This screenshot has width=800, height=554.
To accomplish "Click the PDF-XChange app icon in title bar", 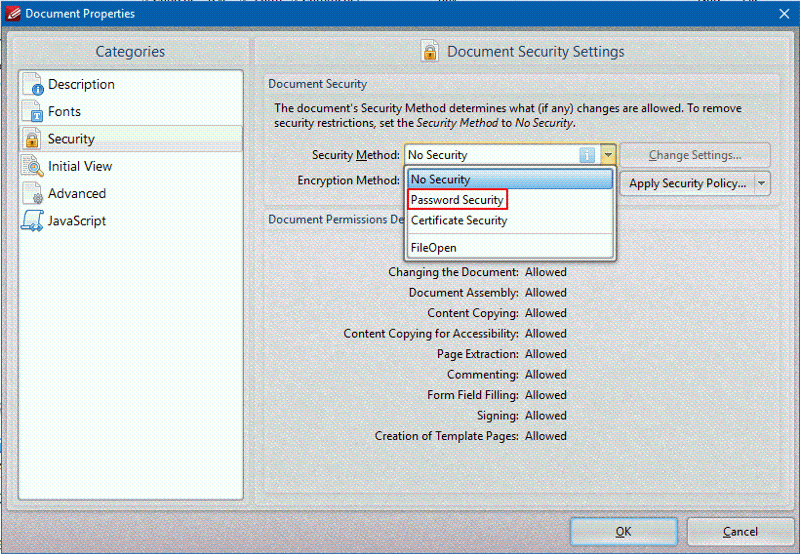I will click(12, 13).
